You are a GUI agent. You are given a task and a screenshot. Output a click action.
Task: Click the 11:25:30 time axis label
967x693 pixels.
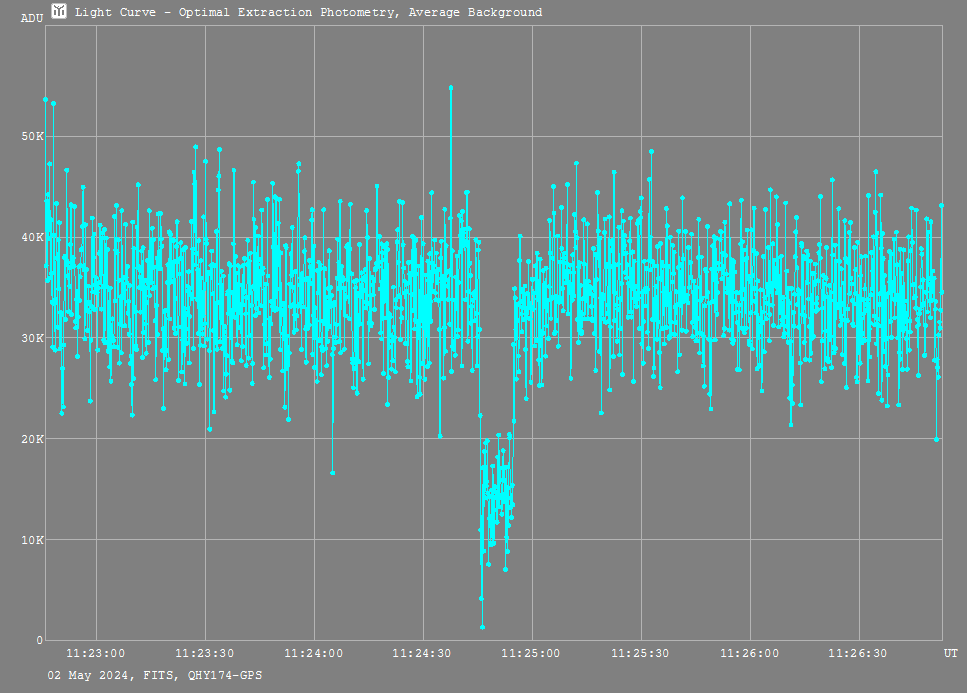tap(640, 654)
